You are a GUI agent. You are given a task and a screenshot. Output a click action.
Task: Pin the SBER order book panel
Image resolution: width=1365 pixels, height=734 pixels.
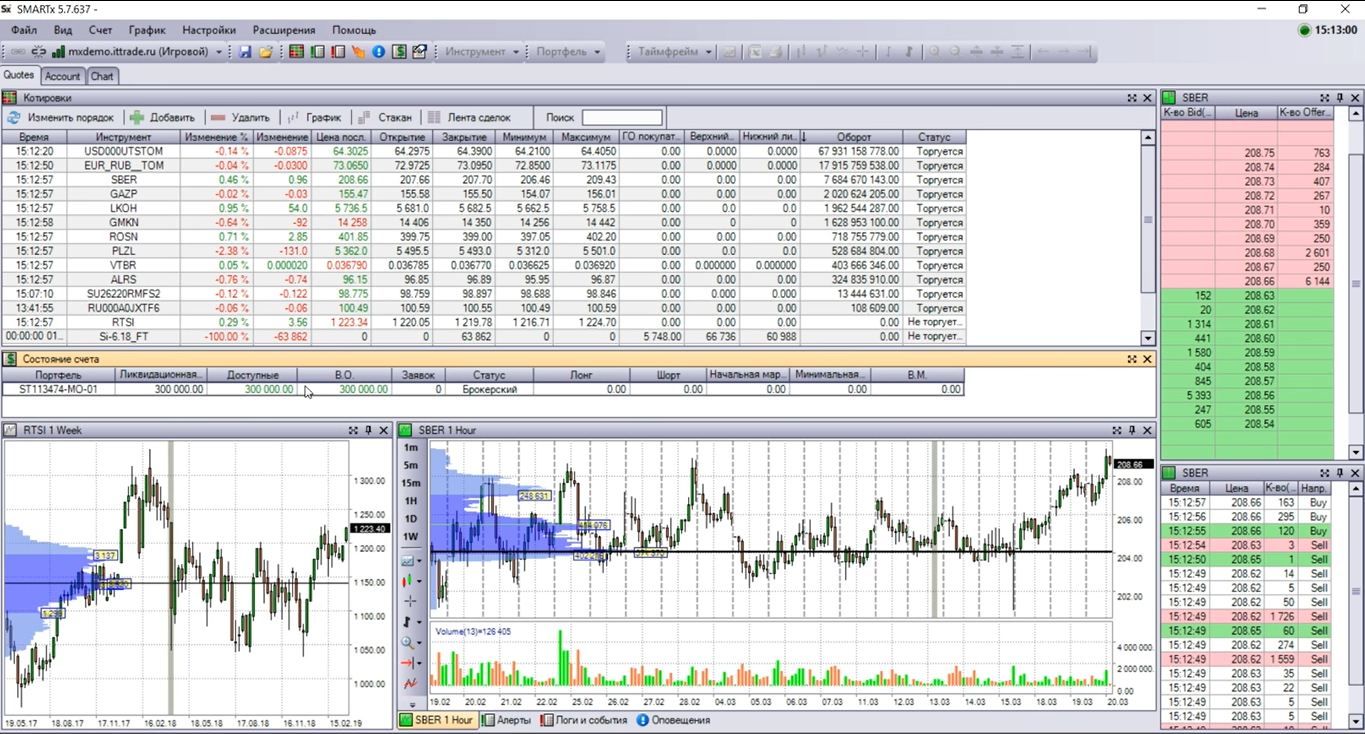1340,98
